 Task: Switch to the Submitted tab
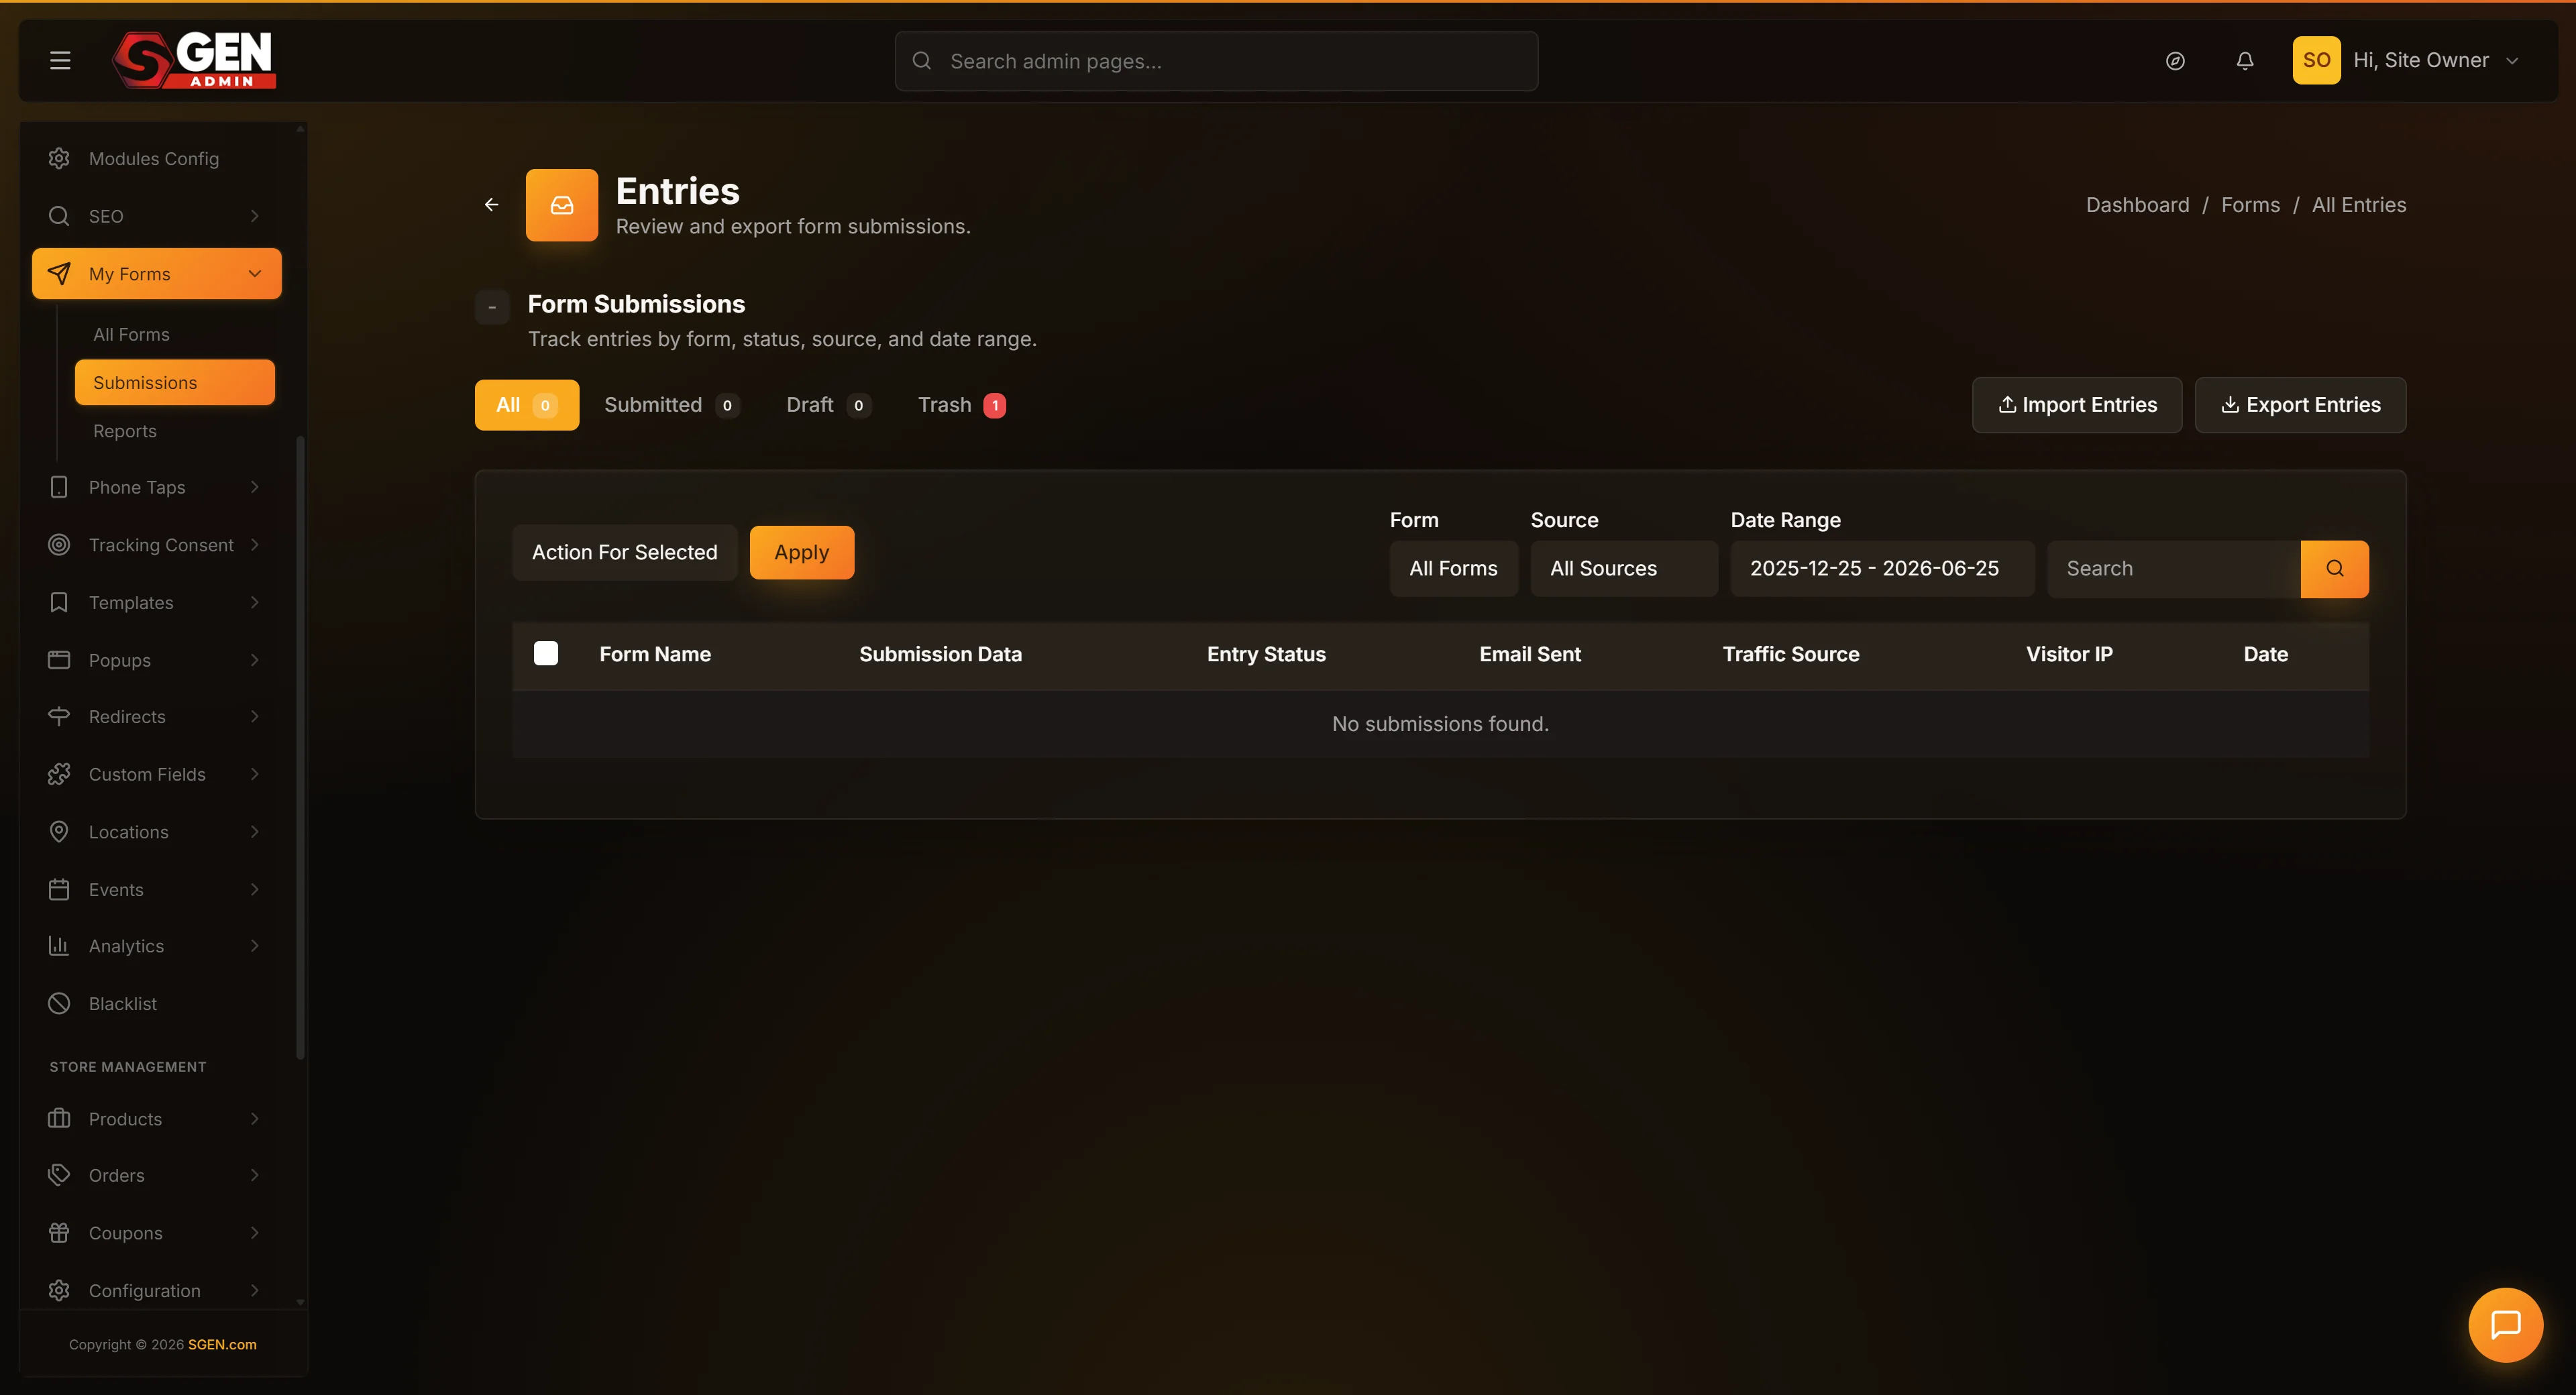[x=671, y=405]
